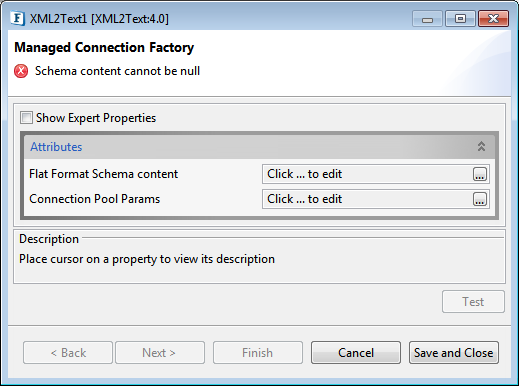Open ellipsis editor for Flat Format Schema content

[x=480, y=174]
